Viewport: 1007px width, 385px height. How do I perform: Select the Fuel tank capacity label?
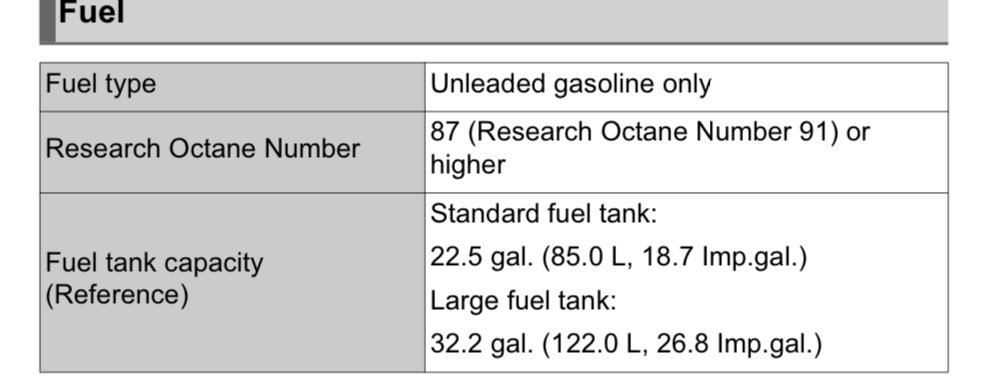click(x=154, y=264)
